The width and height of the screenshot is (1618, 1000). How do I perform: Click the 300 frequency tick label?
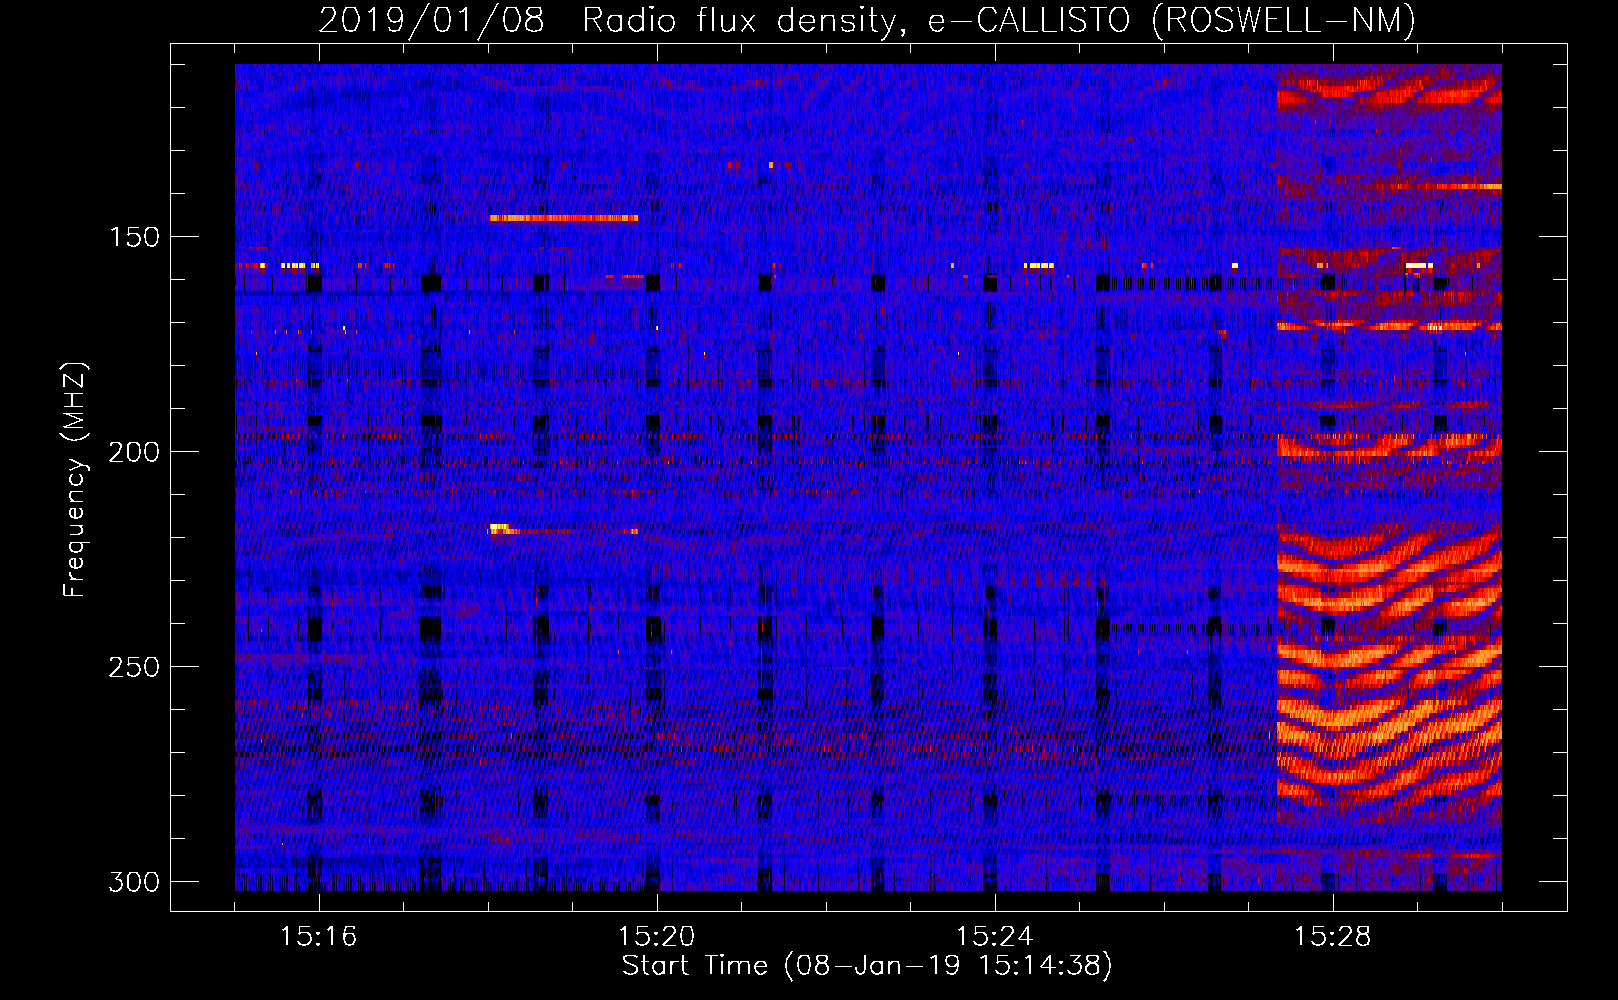(x=133, y=882)
